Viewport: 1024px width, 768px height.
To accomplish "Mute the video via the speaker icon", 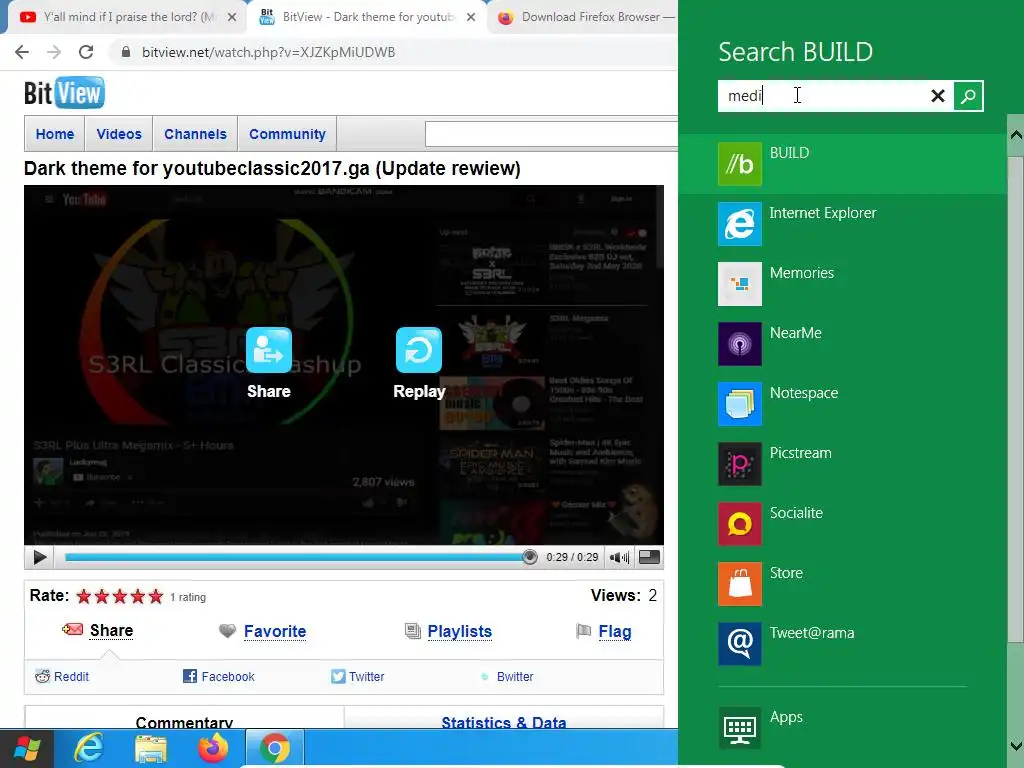I will [x=619, y=557].
